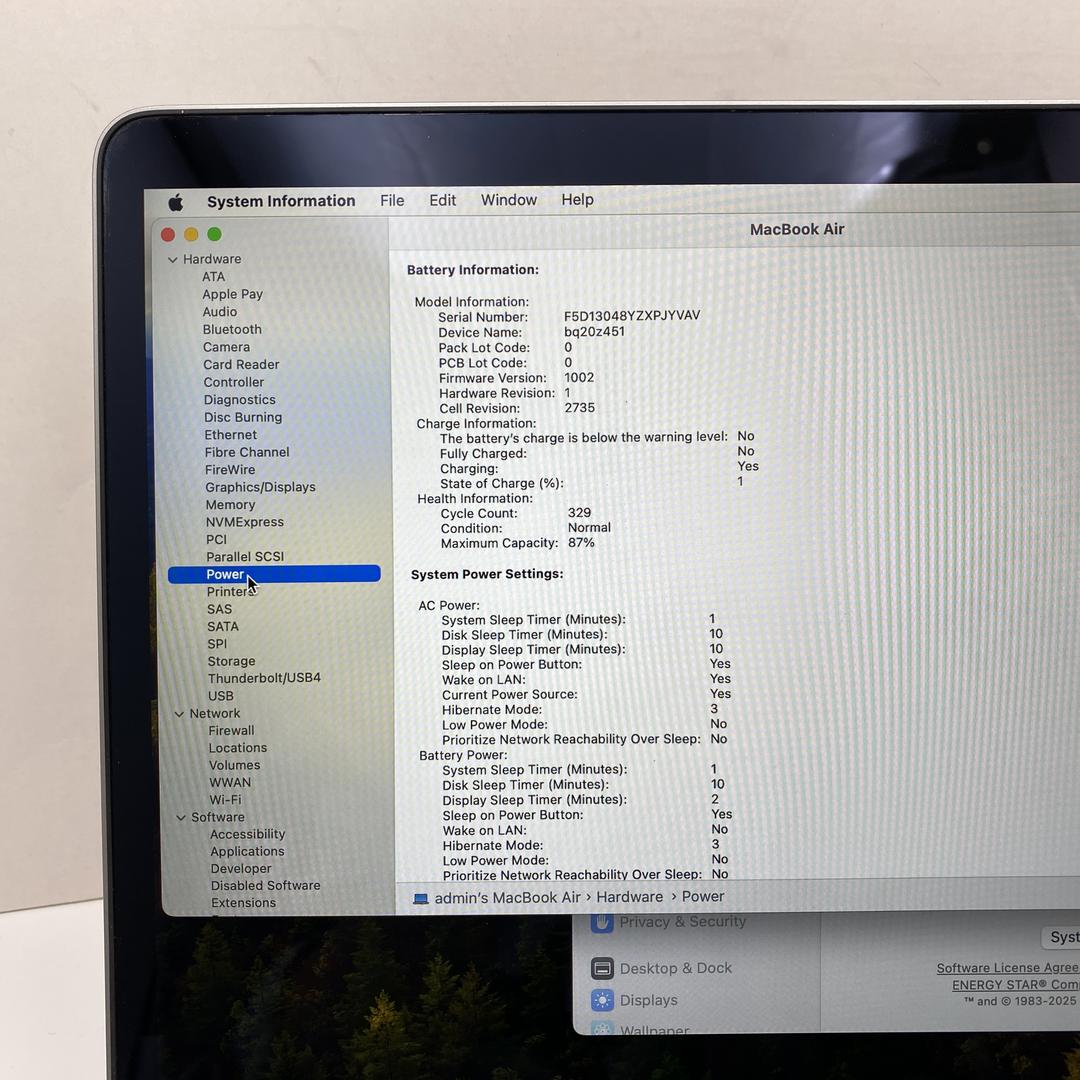This screenshot has height=1080, width=1080.
Task: Select SAS in the sidebar
Action: click(x=220, y=610)
